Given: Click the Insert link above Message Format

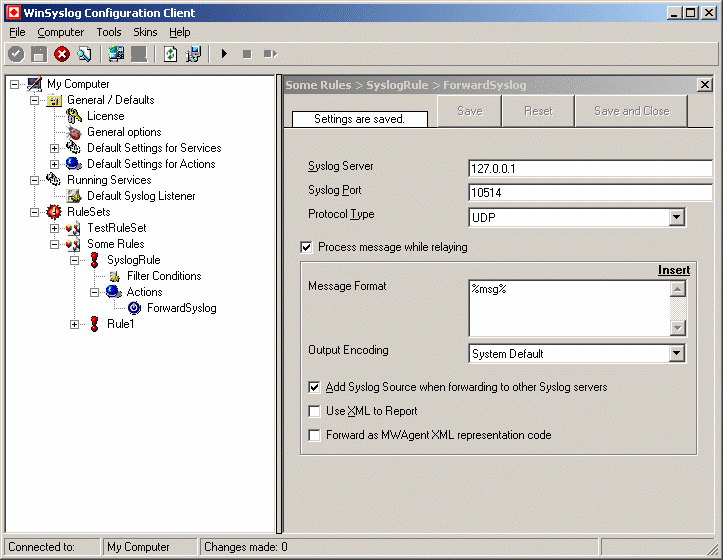Looking at the screenshot, I should [x=674, y=270].
